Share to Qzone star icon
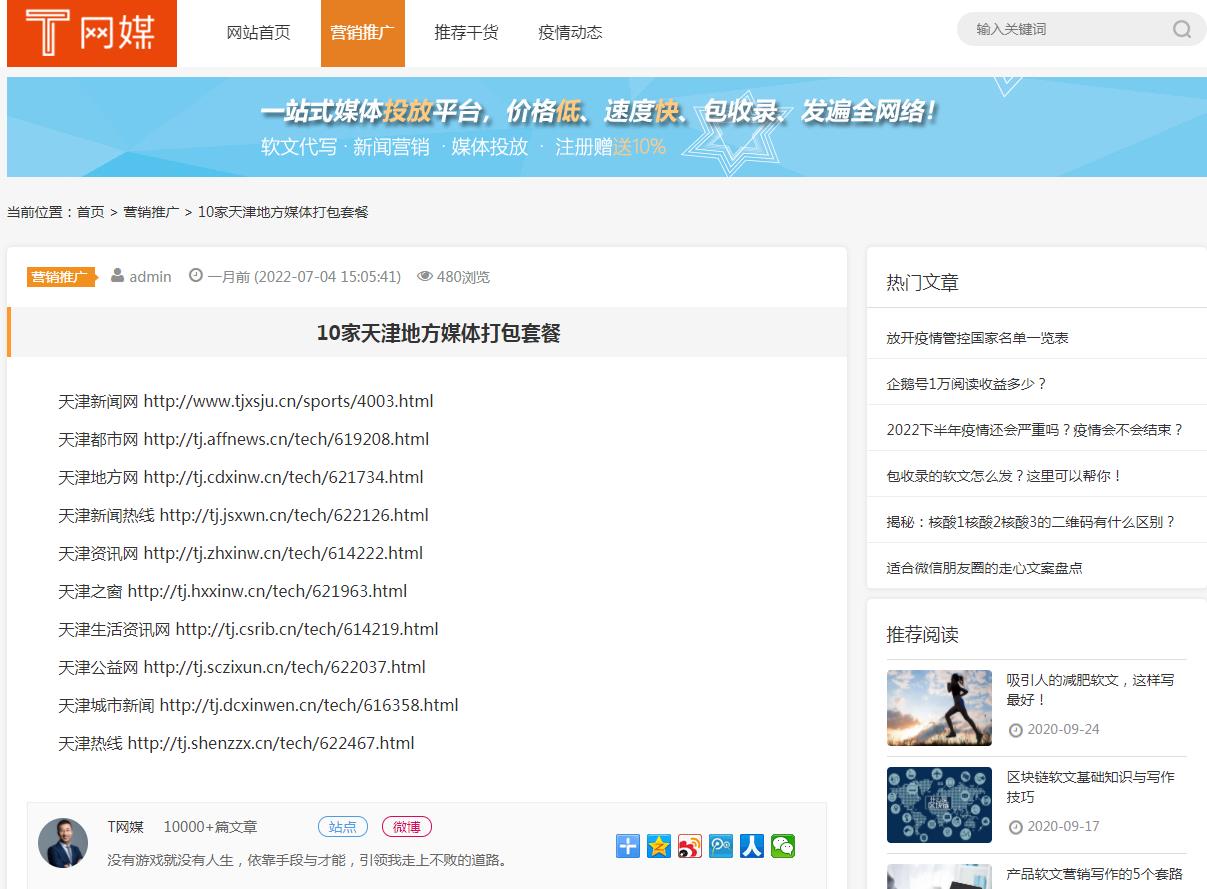This screenshot has width=1207, height=889. [659, 846]
